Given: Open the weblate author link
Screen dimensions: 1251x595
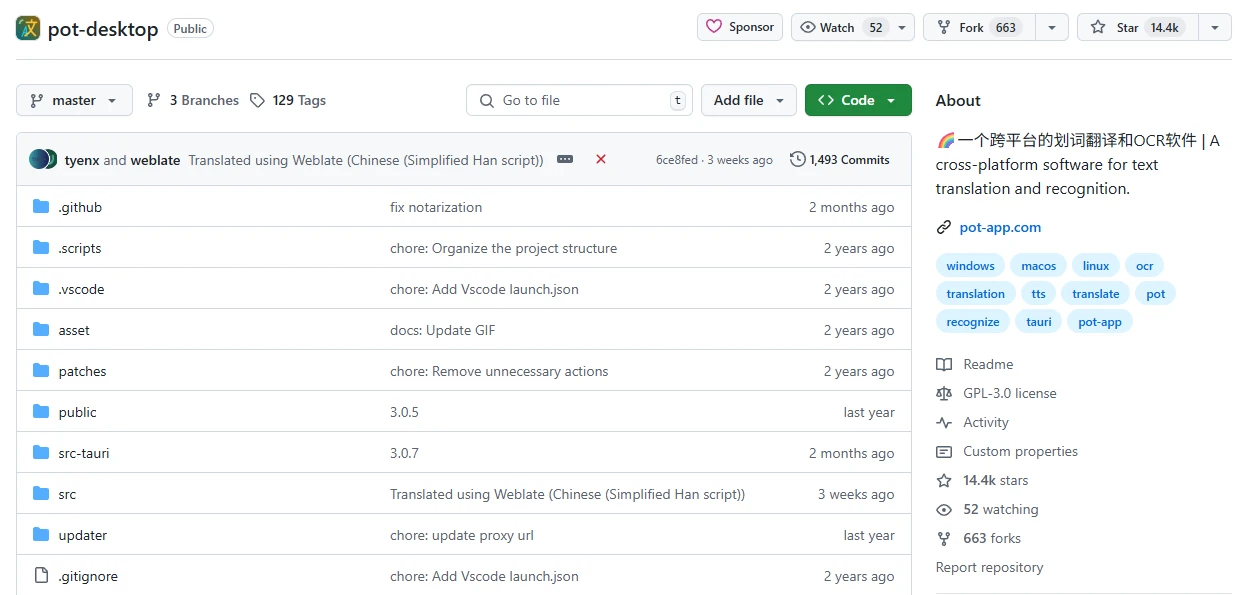Looking at the screenshot, I should pos(155,160).
